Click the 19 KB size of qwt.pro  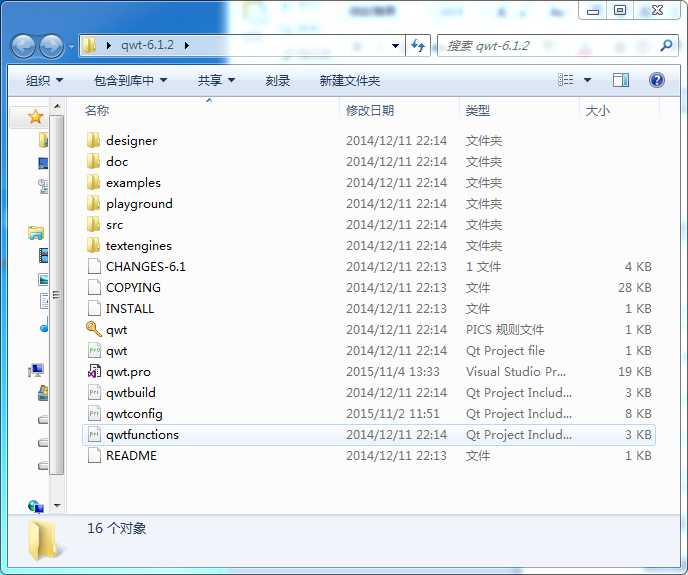pos(635,372)
